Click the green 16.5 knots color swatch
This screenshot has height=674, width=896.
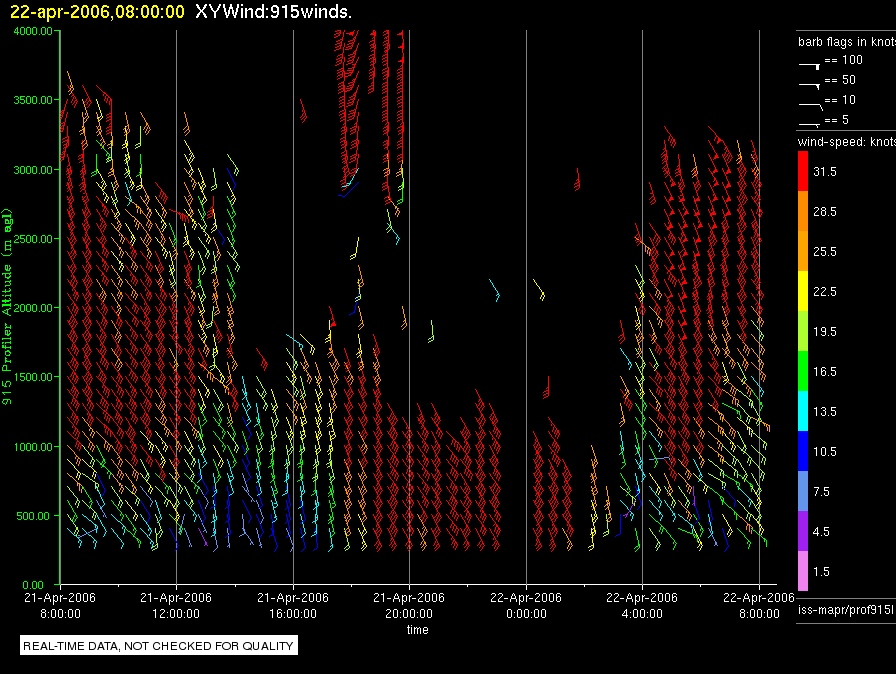pyautogui.click(x=803, y=371)
